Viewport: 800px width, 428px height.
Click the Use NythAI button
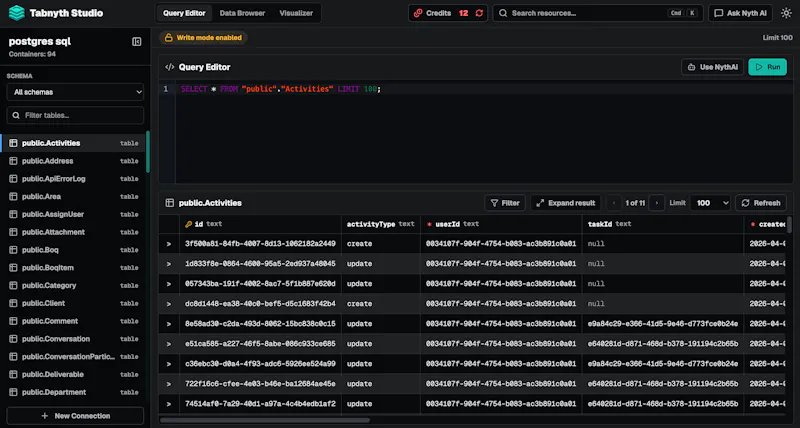(x=712, y=67)
